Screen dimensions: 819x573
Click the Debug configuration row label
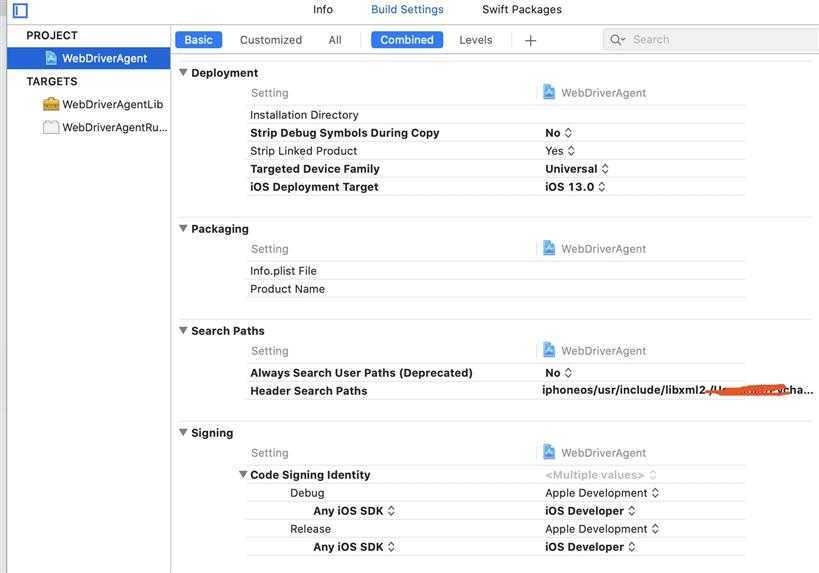(307, 493)
